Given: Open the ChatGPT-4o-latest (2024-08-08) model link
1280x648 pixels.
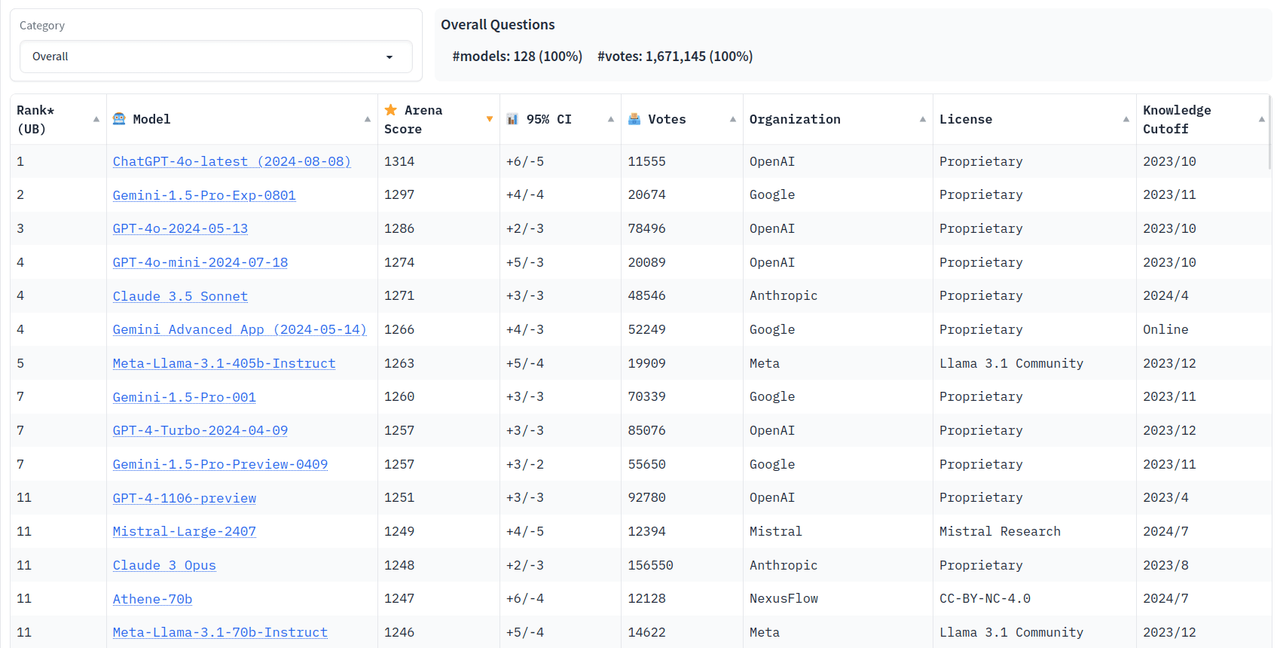Looking at the screenshot, I should (231, 161).
